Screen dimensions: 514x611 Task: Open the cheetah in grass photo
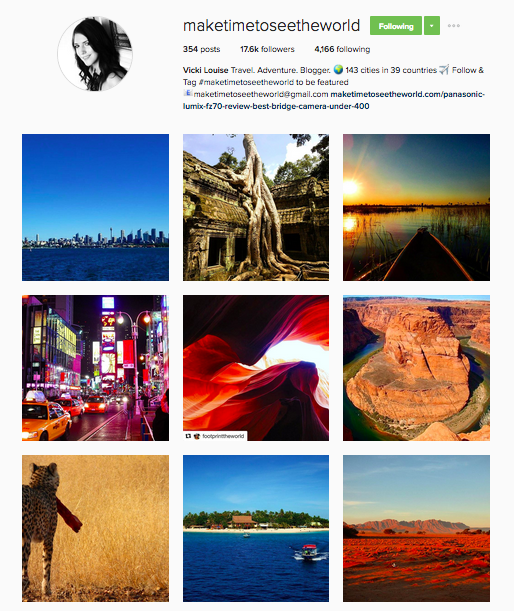(x=95, y=528)
